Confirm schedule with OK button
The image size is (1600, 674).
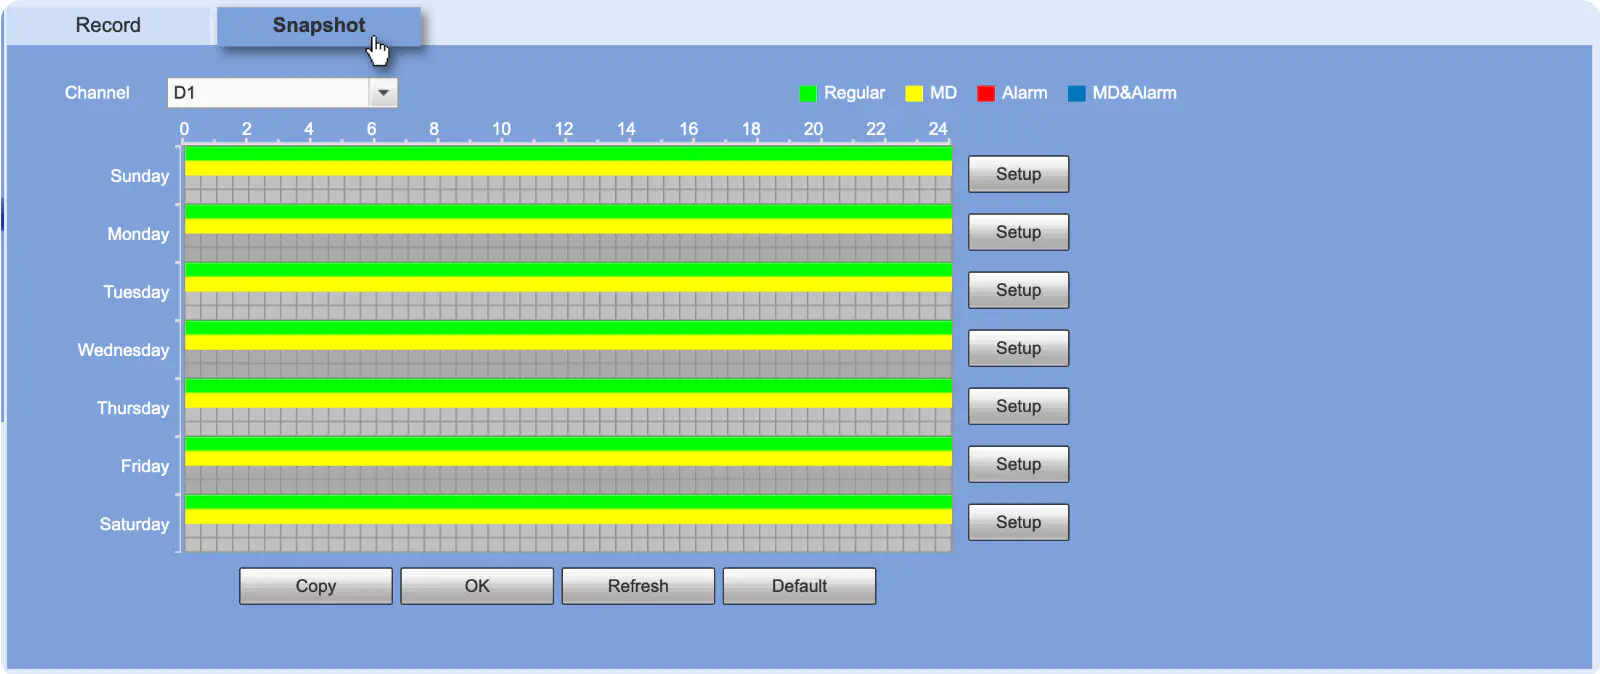477,586
